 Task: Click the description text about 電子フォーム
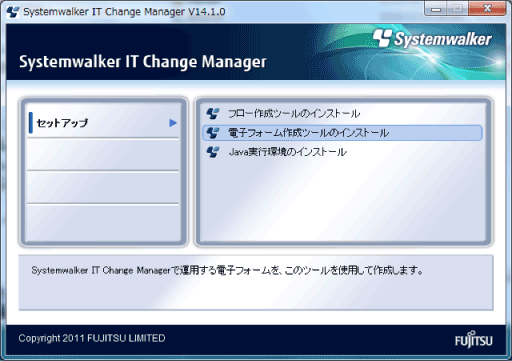click(227, 270)
